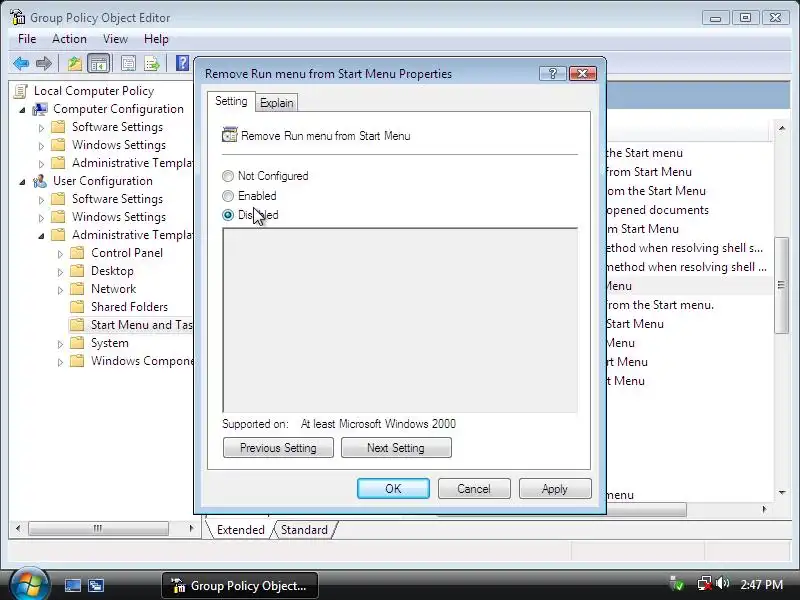Viewport: 800px width, 600px height.
Task: Click the Cancel button
Action: (x=473, y=488)
